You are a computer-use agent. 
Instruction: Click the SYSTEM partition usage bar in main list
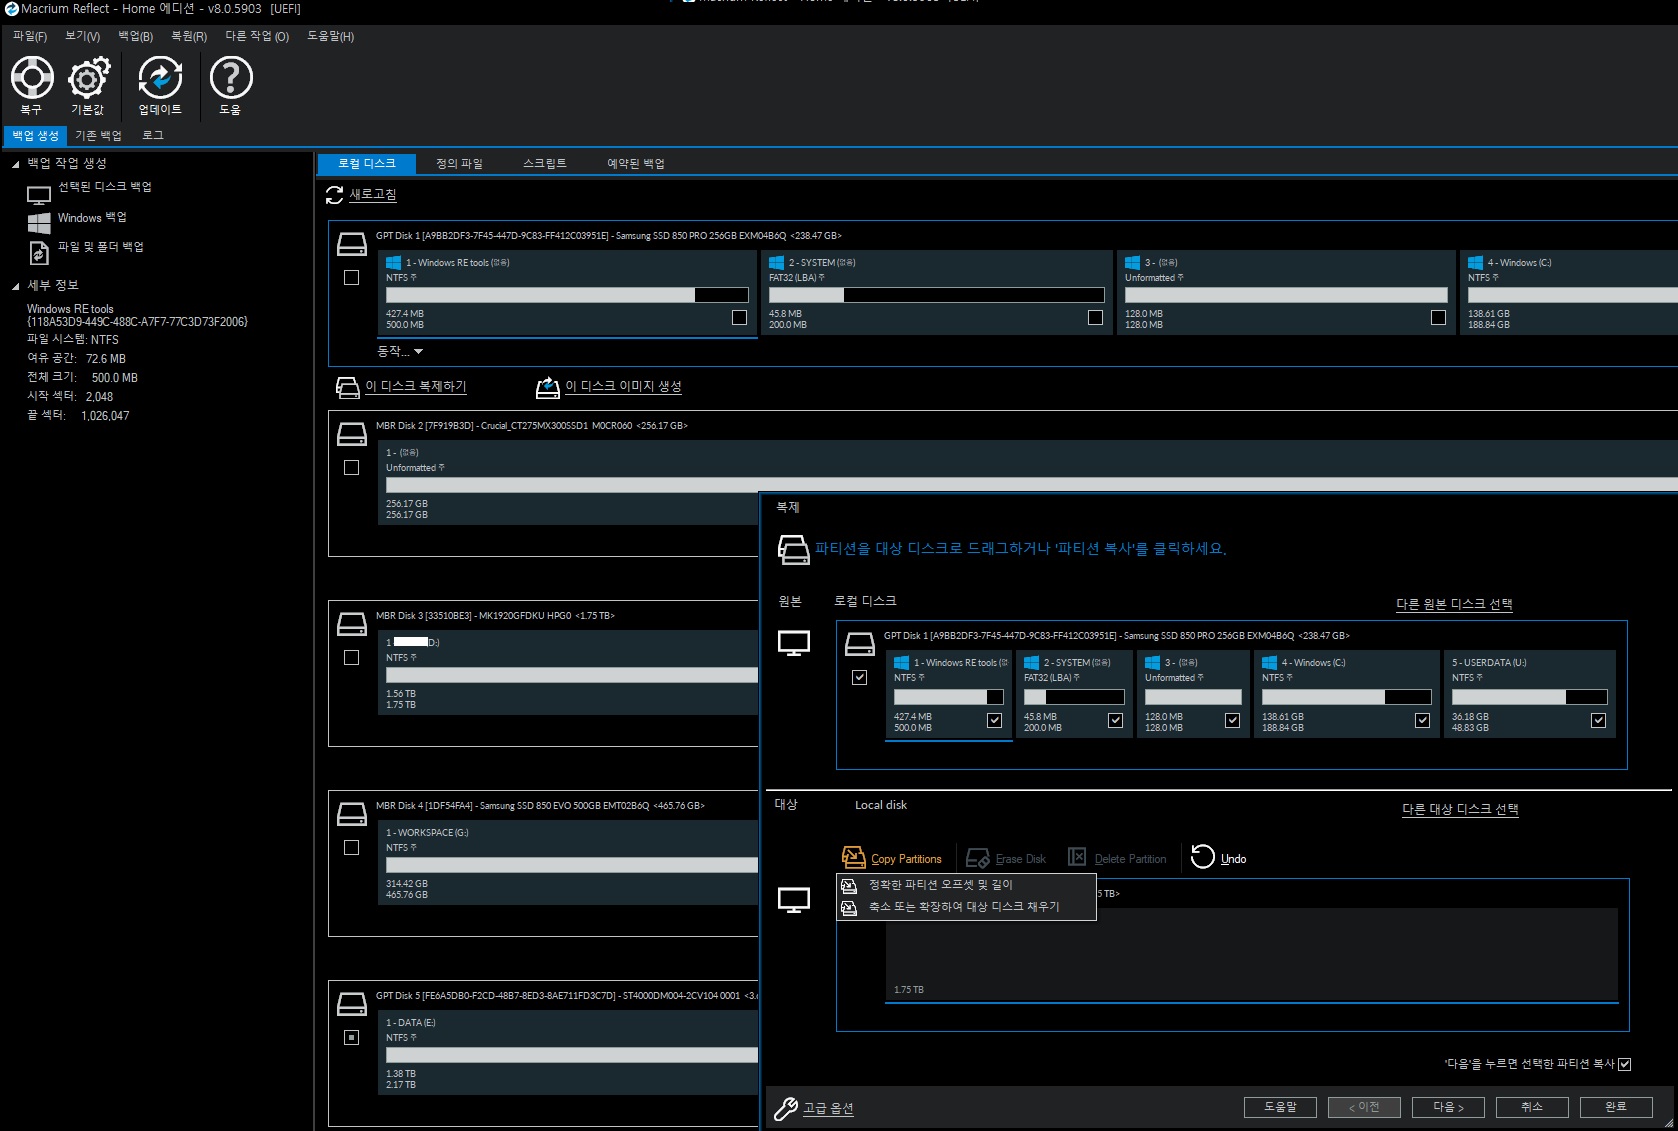936,295
